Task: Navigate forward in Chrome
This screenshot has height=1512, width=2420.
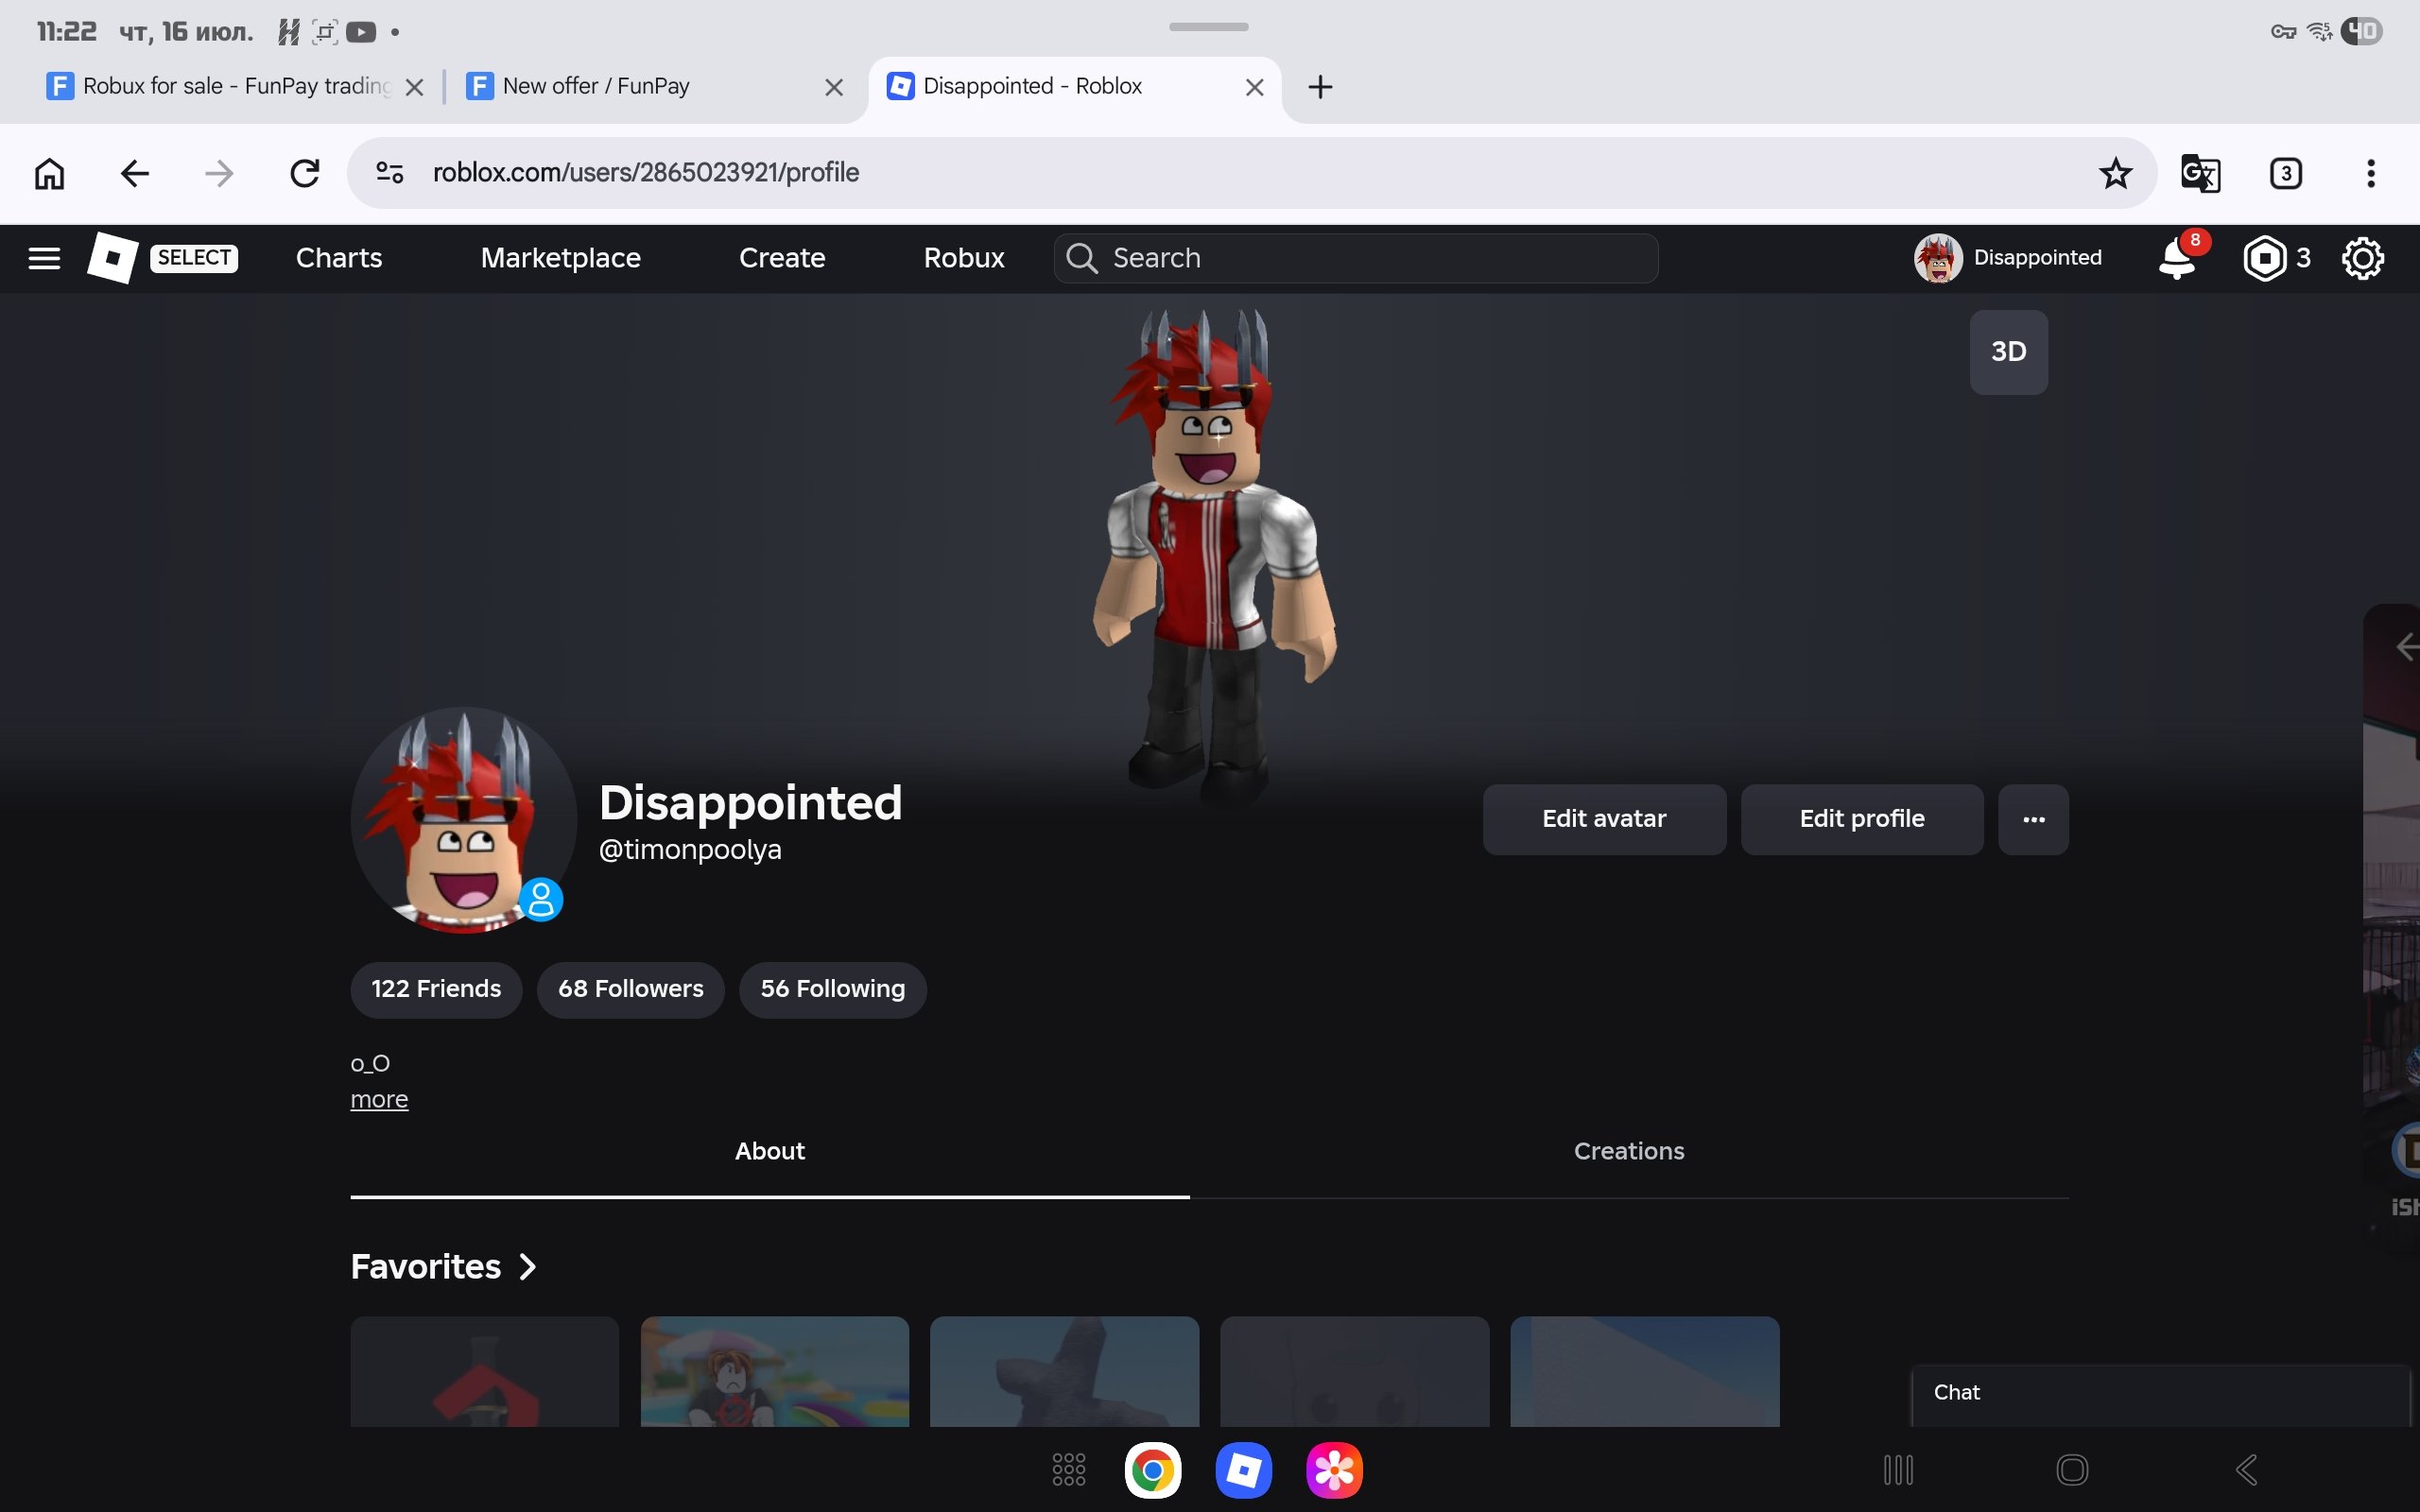Action: tap(218, 173)
